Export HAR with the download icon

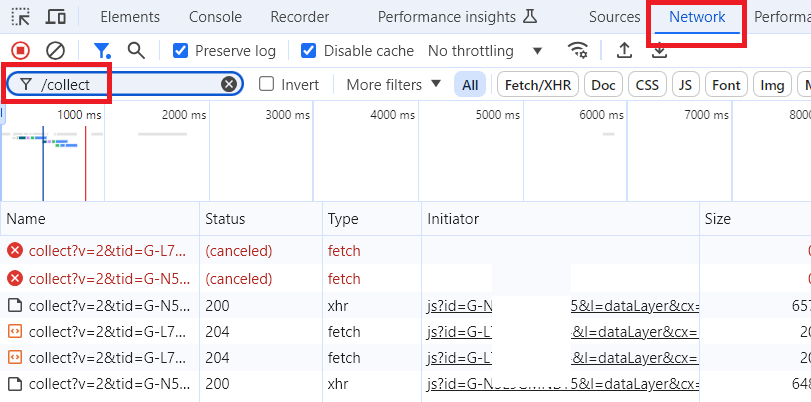659,50
